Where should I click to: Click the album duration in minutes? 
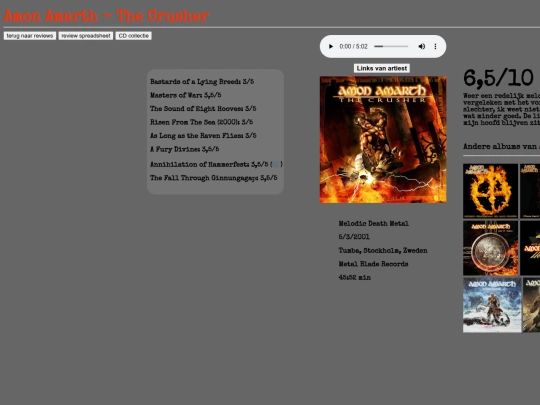tap(354, 277)
